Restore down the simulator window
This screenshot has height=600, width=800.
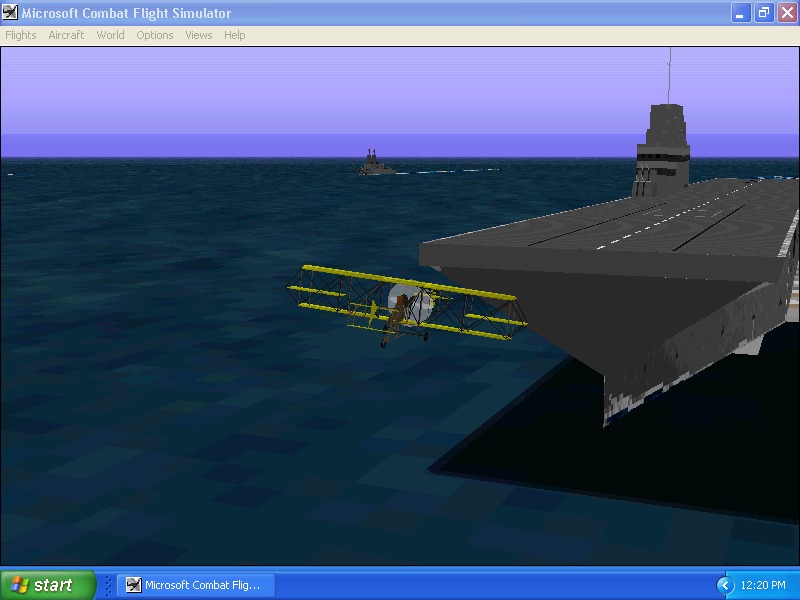click(x=764, y=13)
